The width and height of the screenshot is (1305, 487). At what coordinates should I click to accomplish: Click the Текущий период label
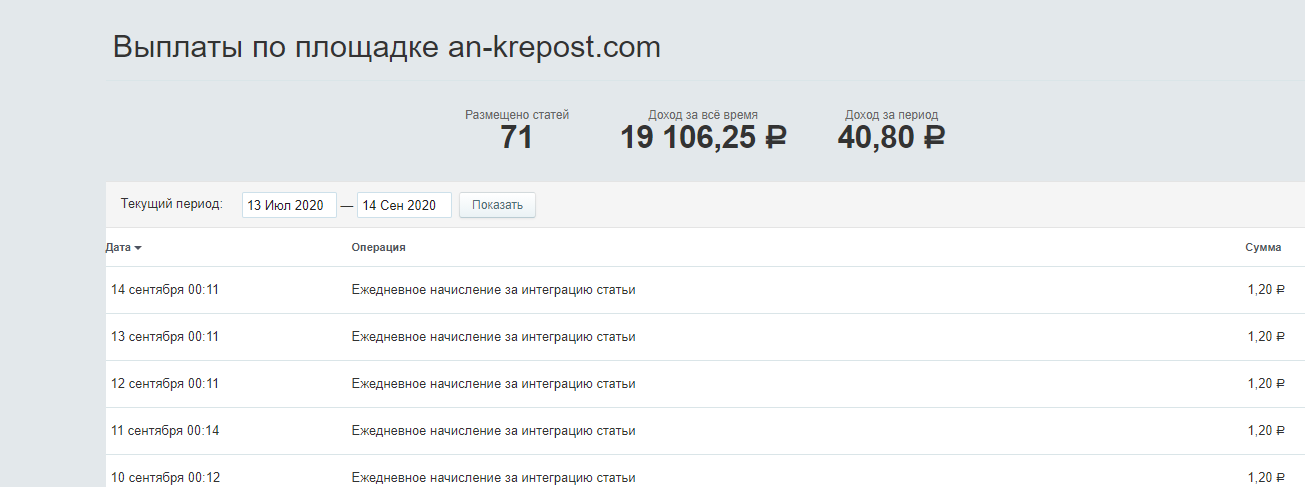click(171, 204)
